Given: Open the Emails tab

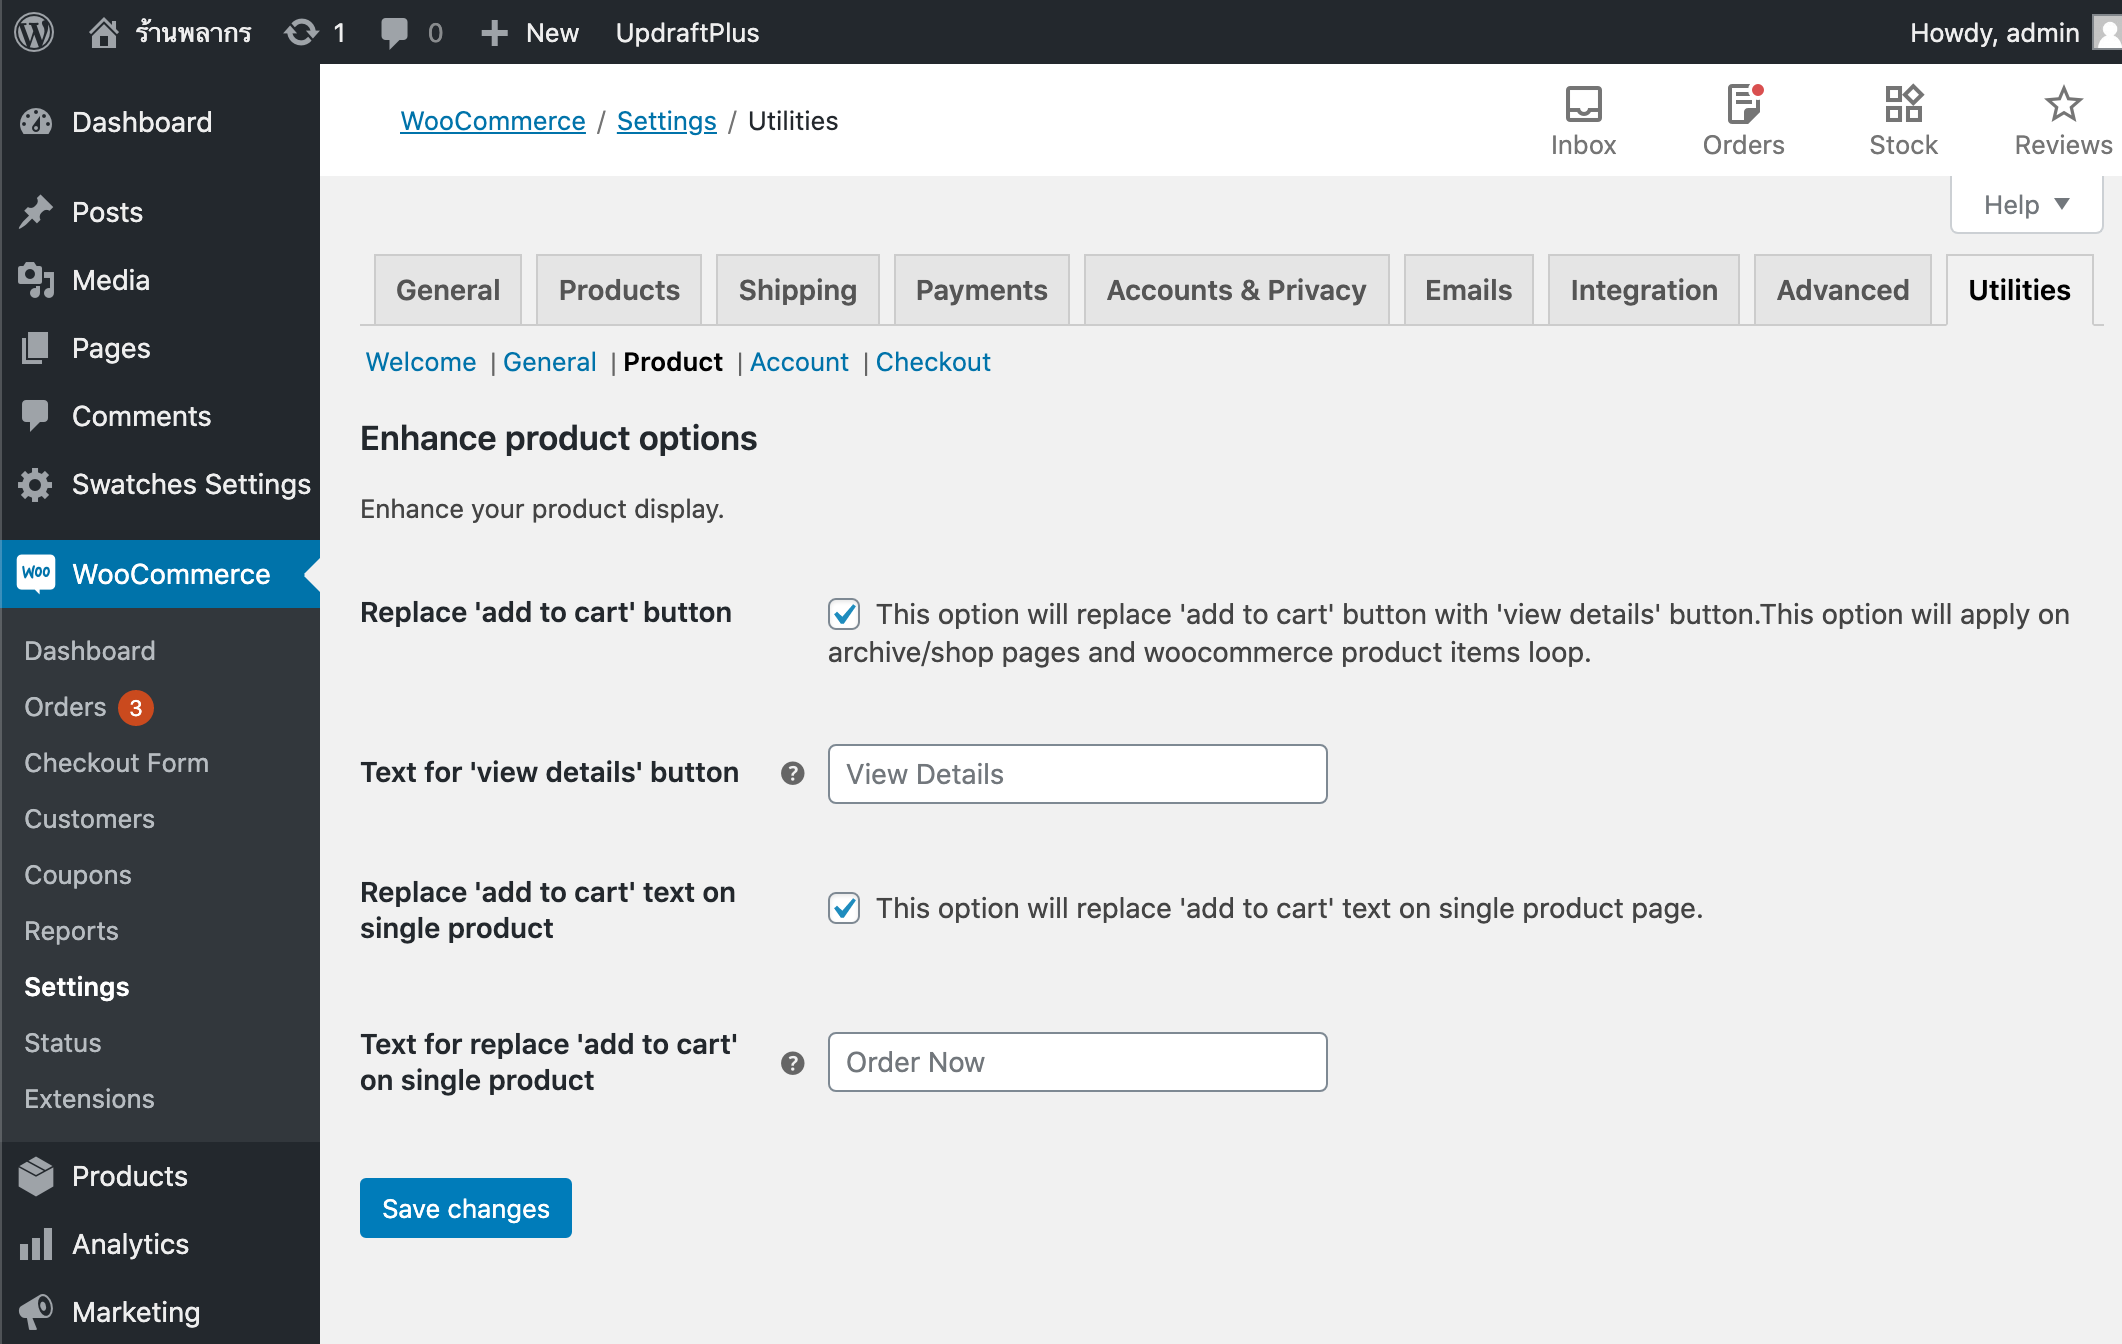Looking at the screenshot, I should (1469, 290).
